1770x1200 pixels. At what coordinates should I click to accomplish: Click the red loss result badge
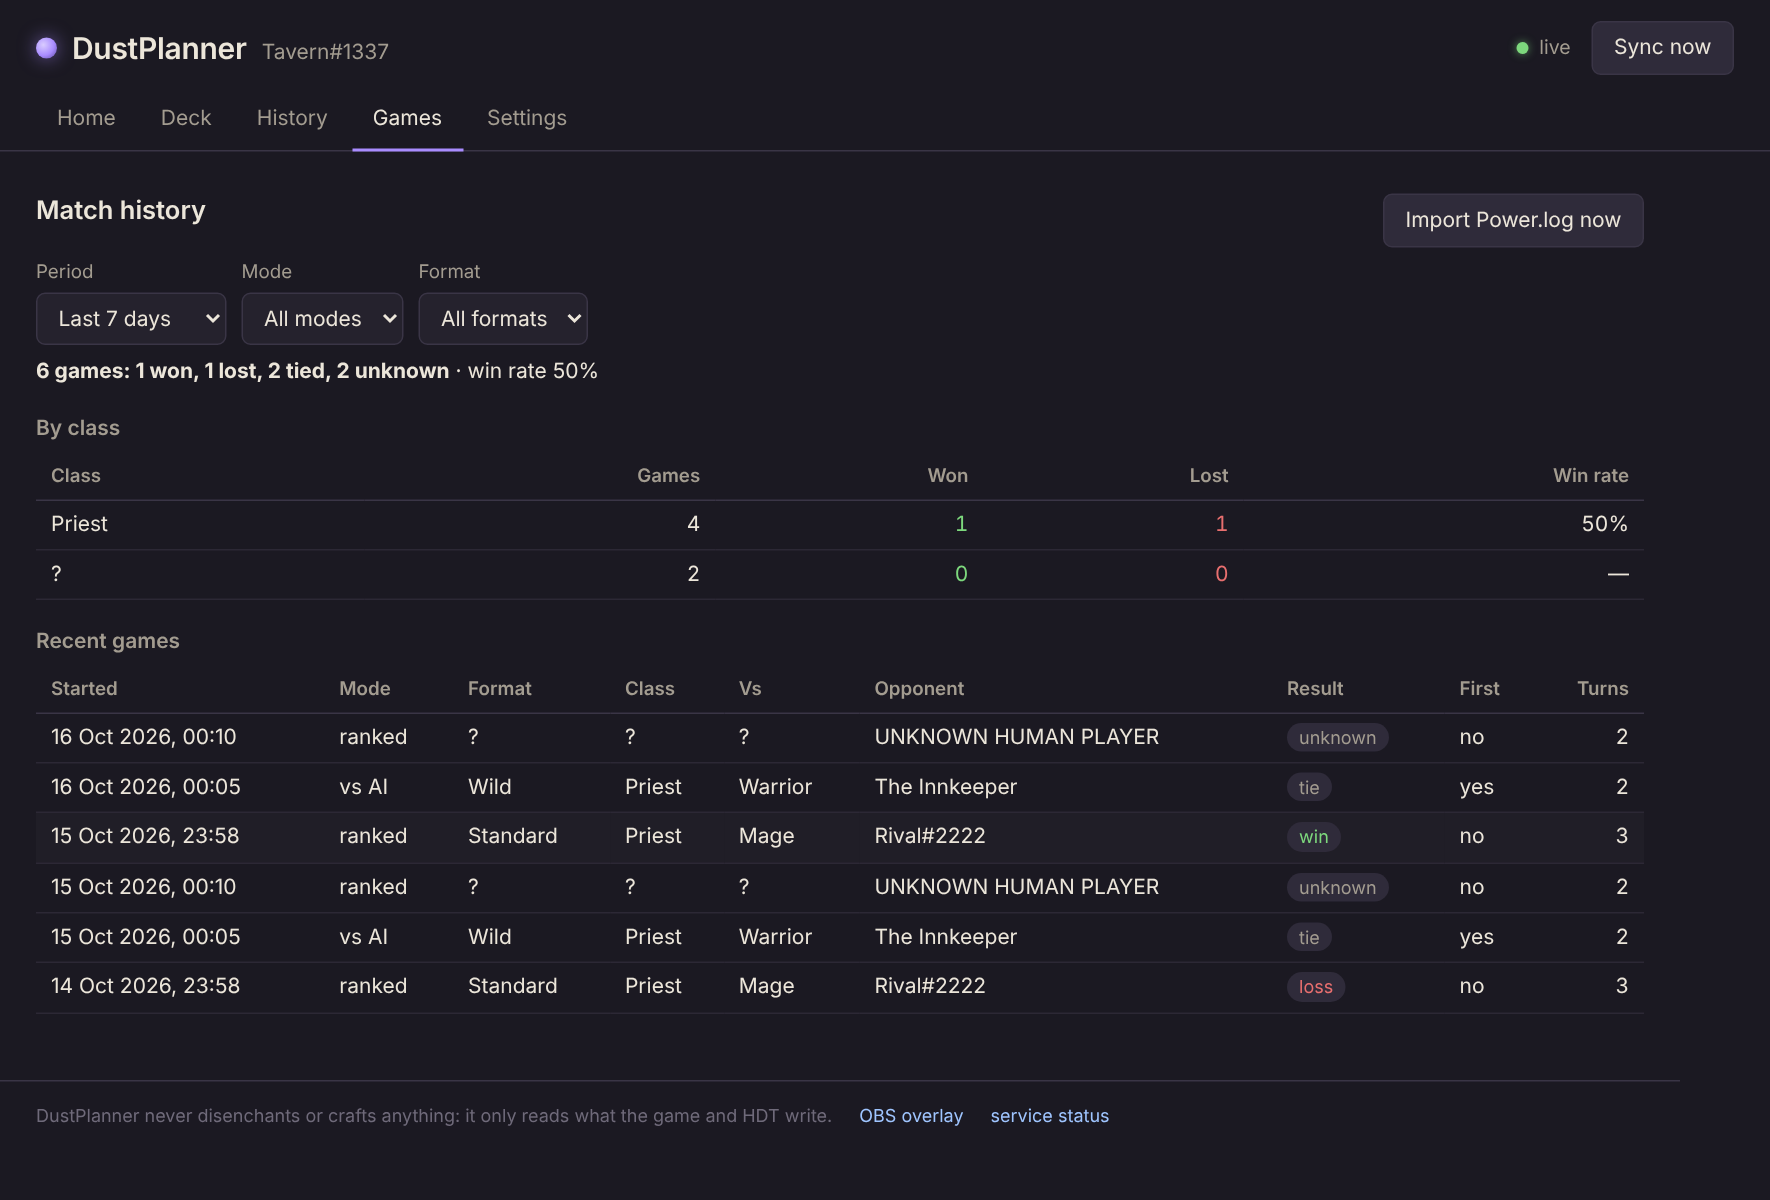[1316, 987]
